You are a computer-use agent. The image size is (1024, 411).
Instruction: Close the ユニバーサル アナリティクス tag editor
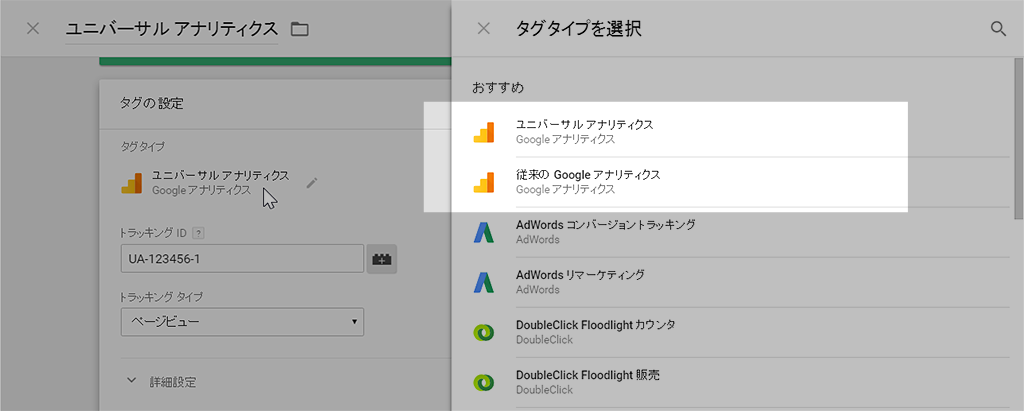(32, 29)
